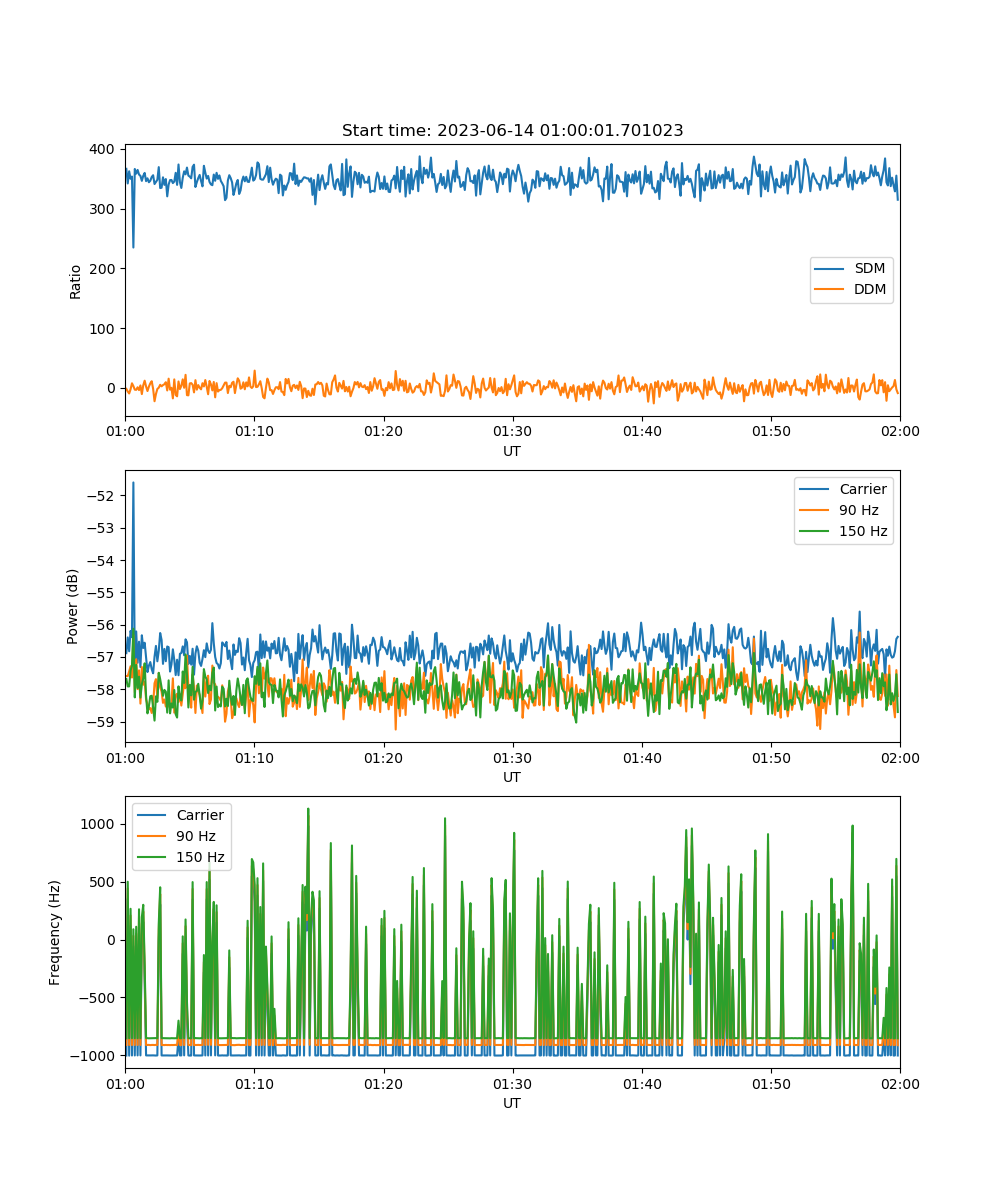The height and width of the screenshot is (1200, 1000).
Task: Select 90 Hz in the Frequency plot legend
Action: (181, 836)
